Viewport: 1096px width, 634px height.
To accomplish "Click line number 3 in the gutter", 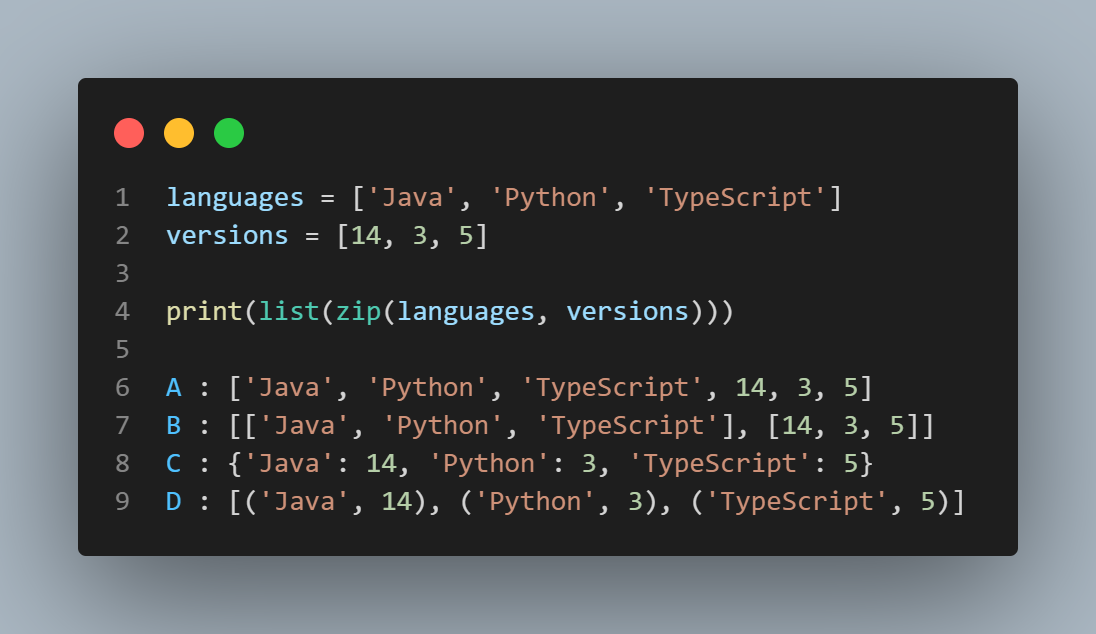I will pyautogui.click(x=122, y=273).
